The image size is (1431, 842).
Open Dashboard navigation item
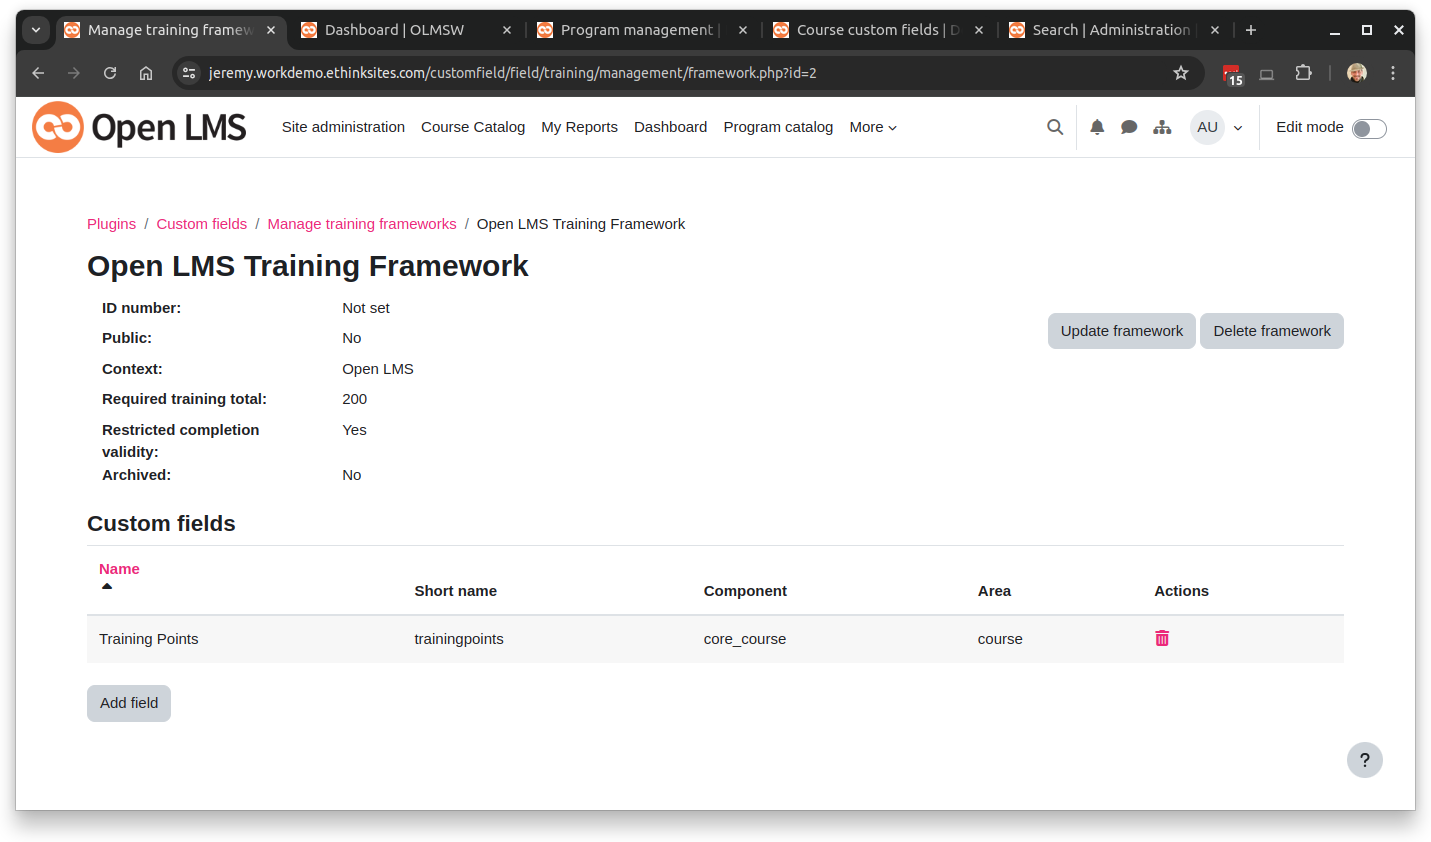pyautogui.click(x=670, y=127)
